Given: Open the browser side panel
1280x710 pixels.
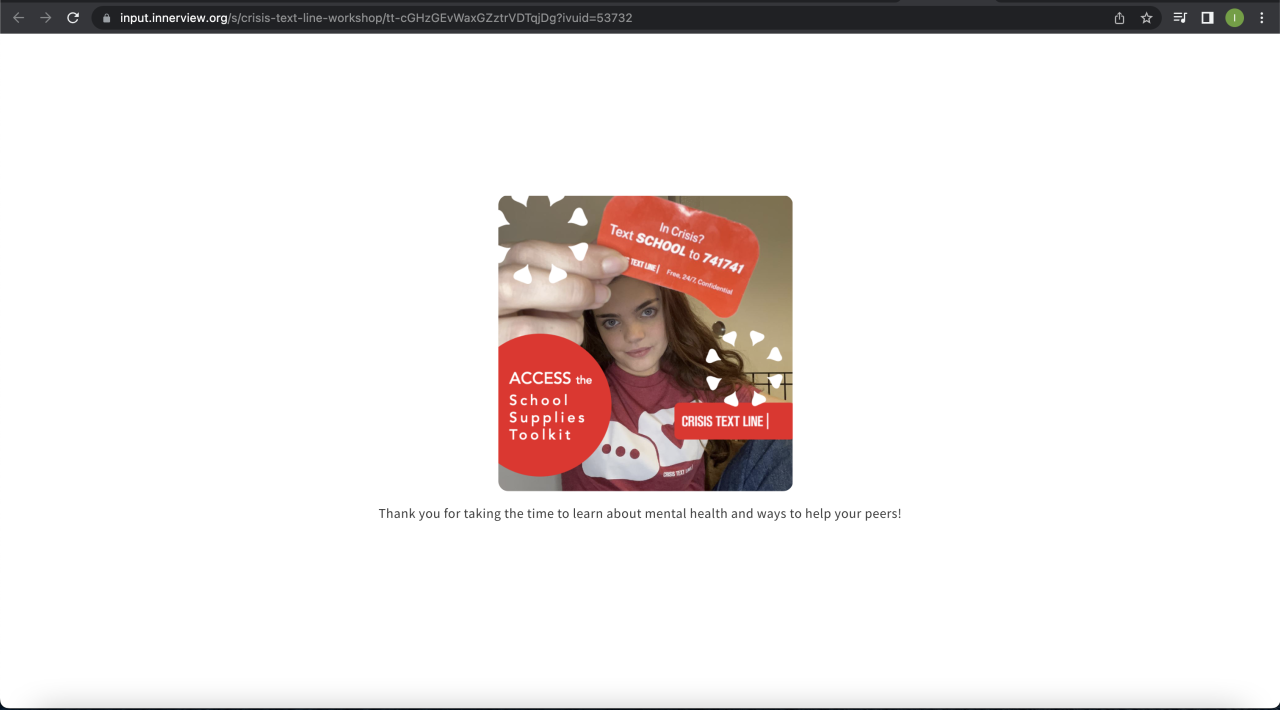Looking at the screenshot, I should (x=1207, y=18).
